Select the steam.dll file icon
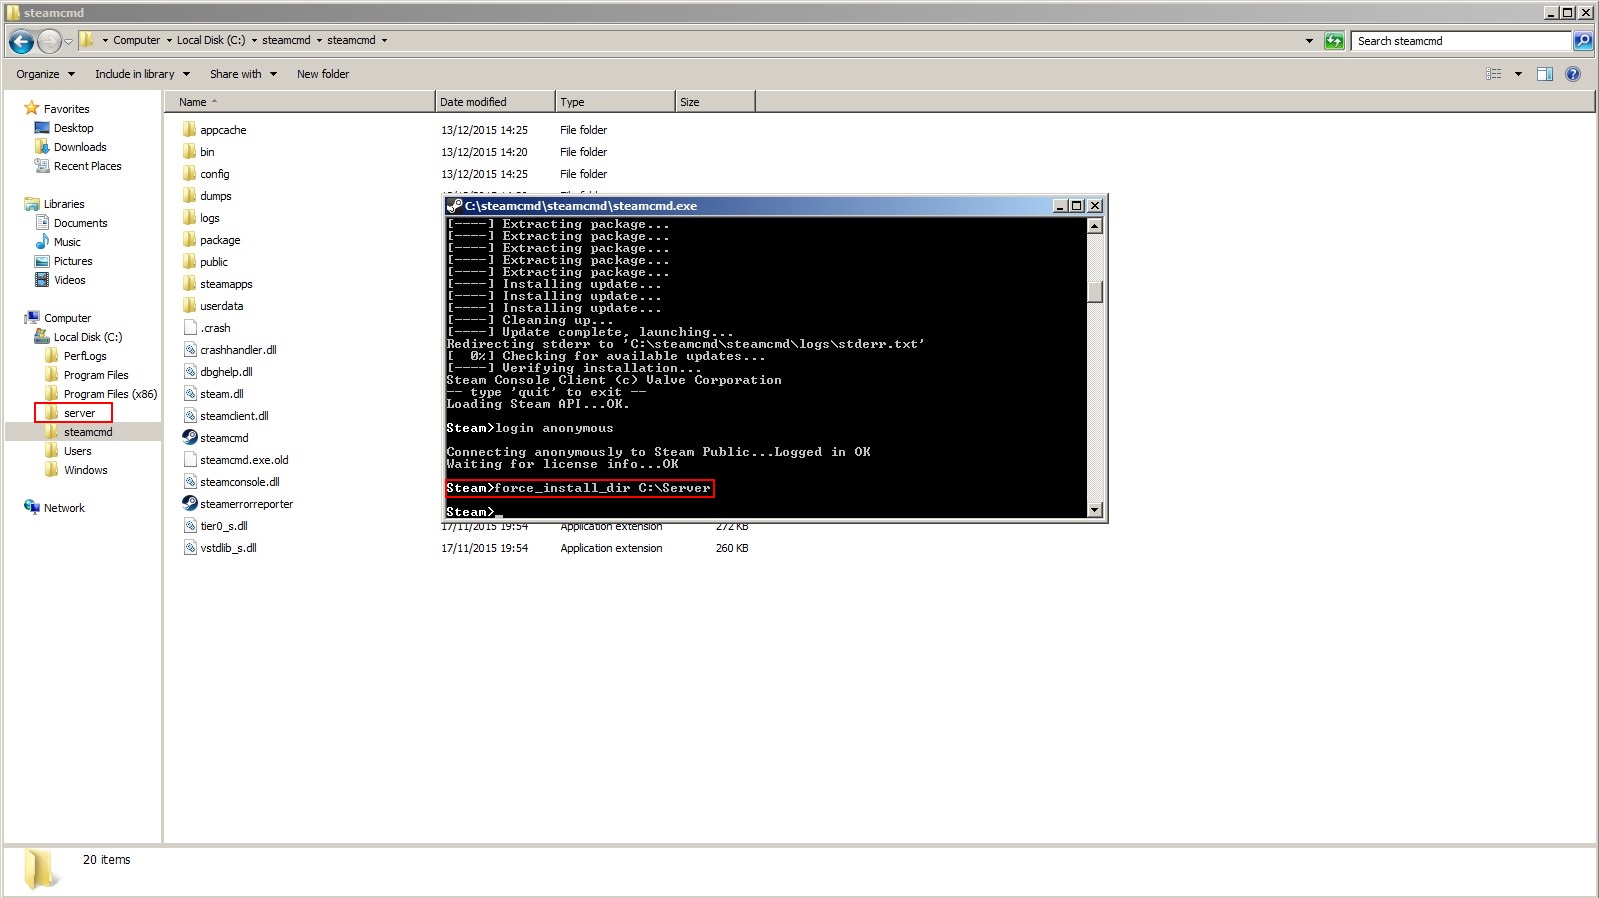Image resolution: width=1599 pixels, height=898 pixels. (190, 394)
